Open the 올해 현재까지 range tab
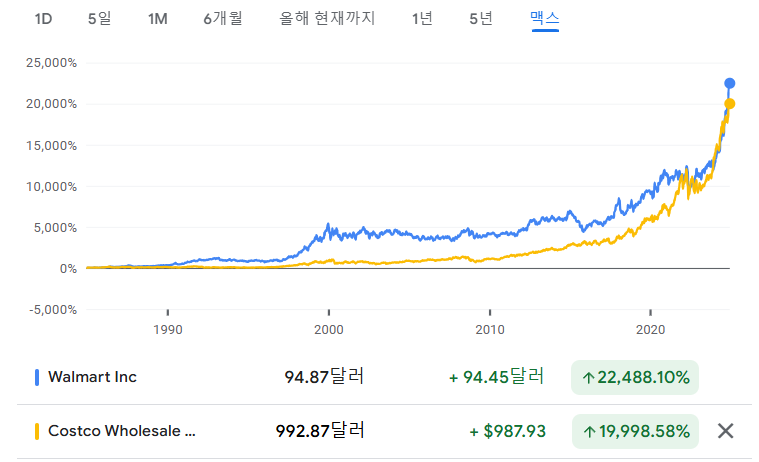759x462 pixels. tap(327, 20)
